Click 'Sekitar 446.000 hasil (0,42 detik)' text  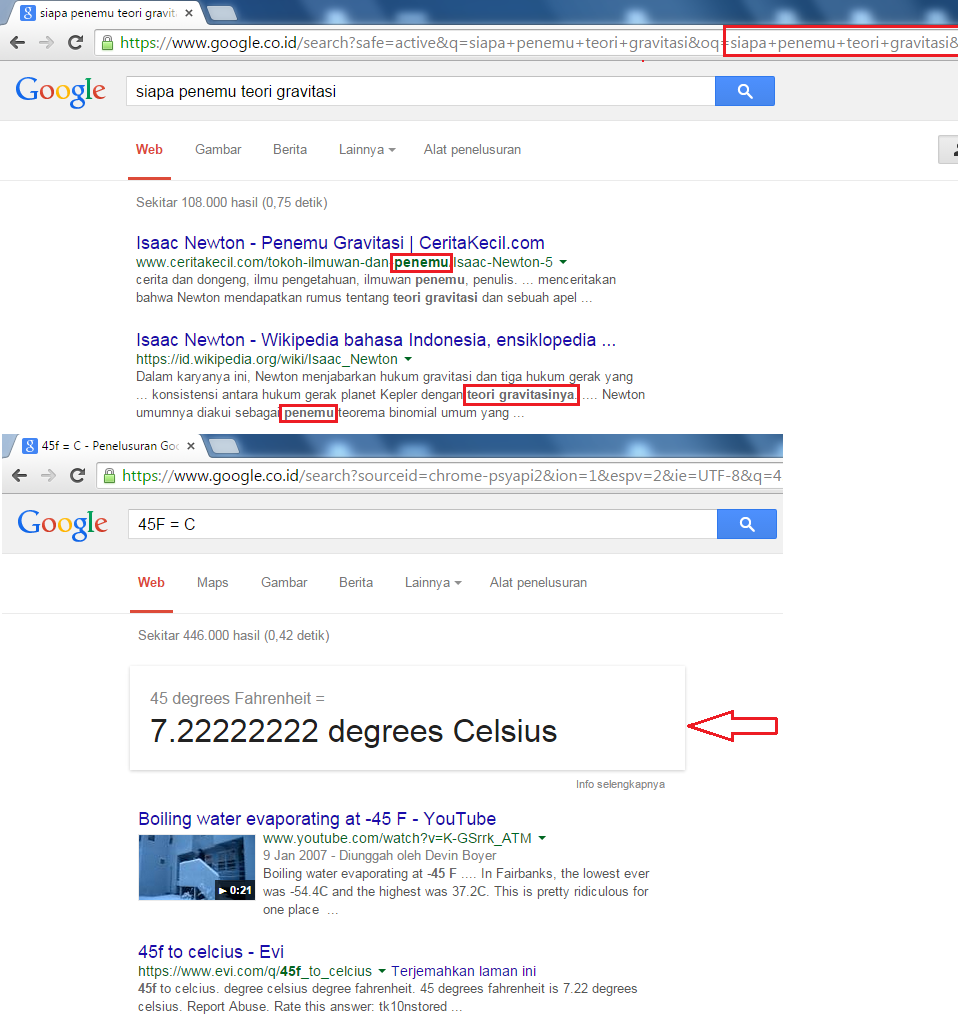[x=233, y=635]
